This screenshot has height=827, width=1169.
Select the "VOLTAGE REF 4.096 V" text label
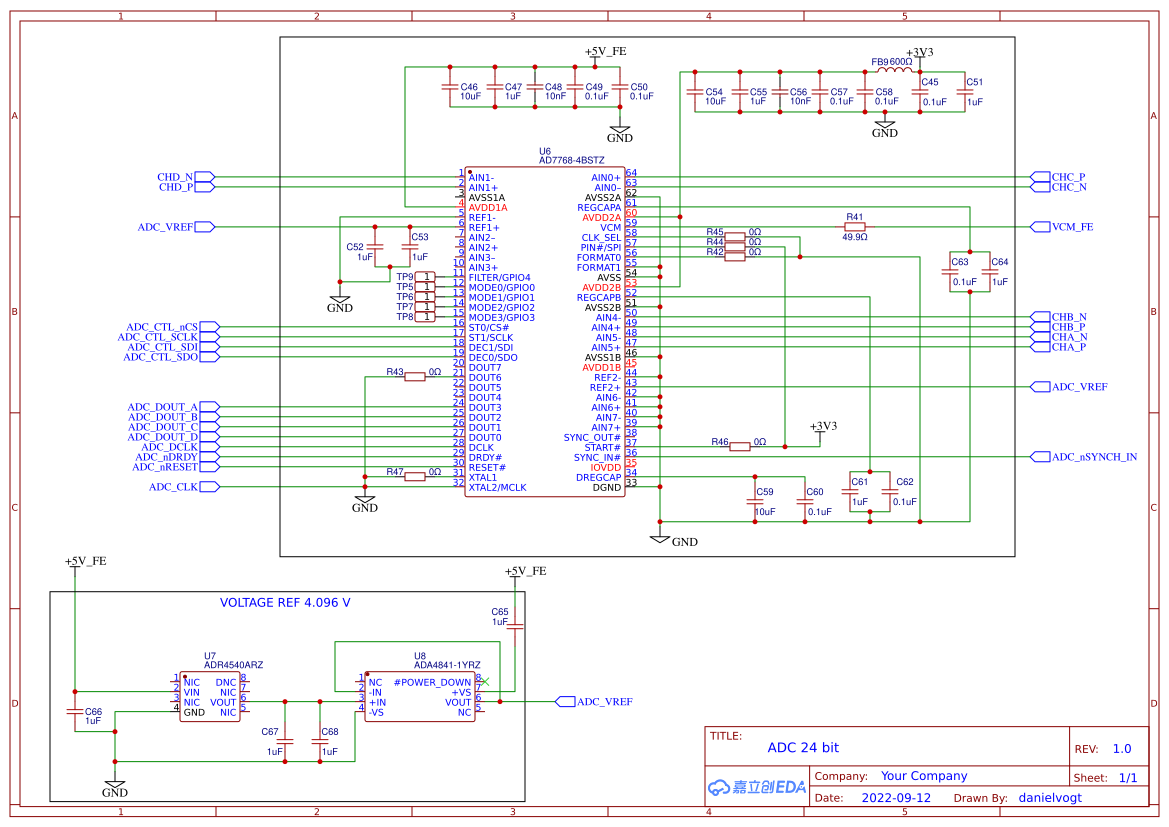click(x=285, y=603)
